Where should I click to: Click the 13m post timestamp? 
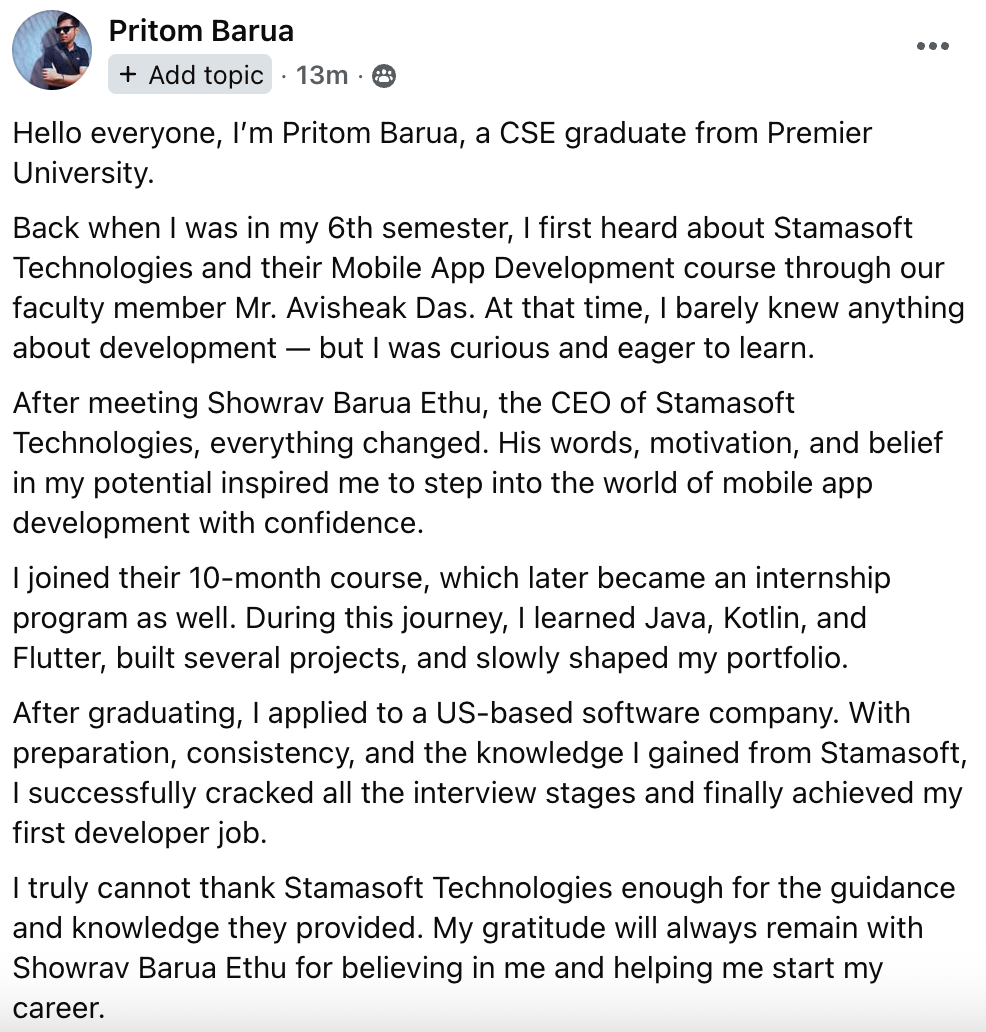tap(322, 75)
